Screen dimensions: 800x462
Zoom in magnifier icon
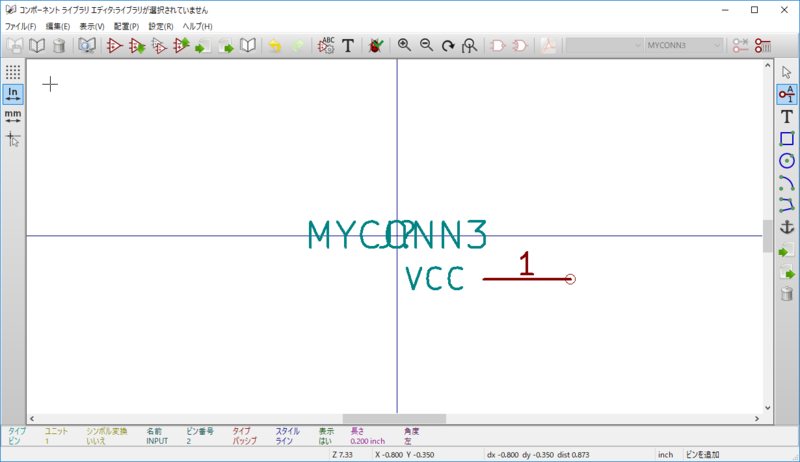404,45
